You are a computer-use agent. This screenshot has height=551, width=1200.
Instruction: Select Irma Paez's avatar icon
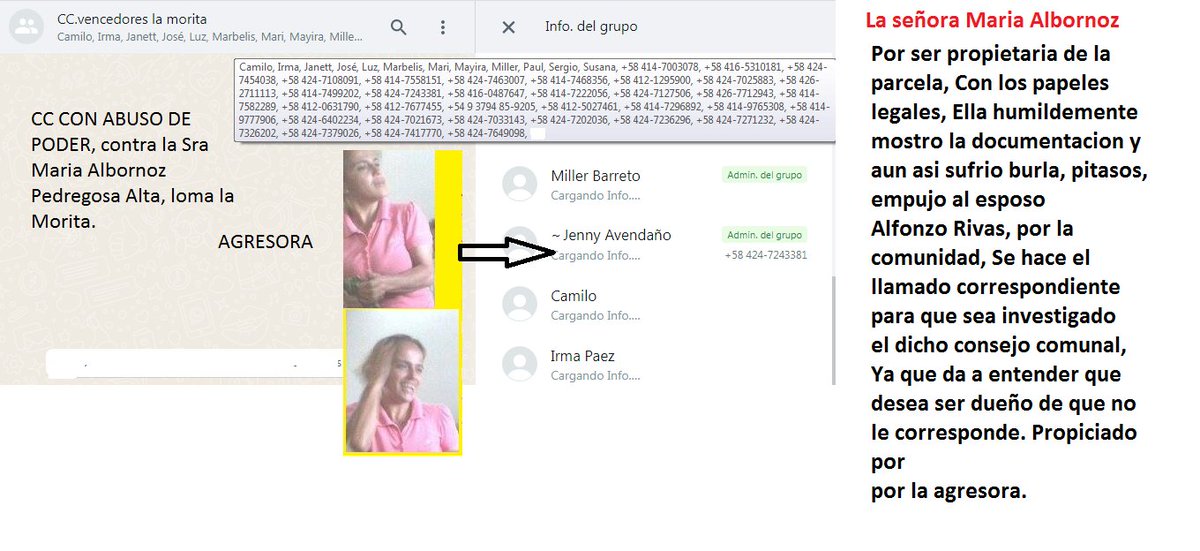tap(519, 365)
